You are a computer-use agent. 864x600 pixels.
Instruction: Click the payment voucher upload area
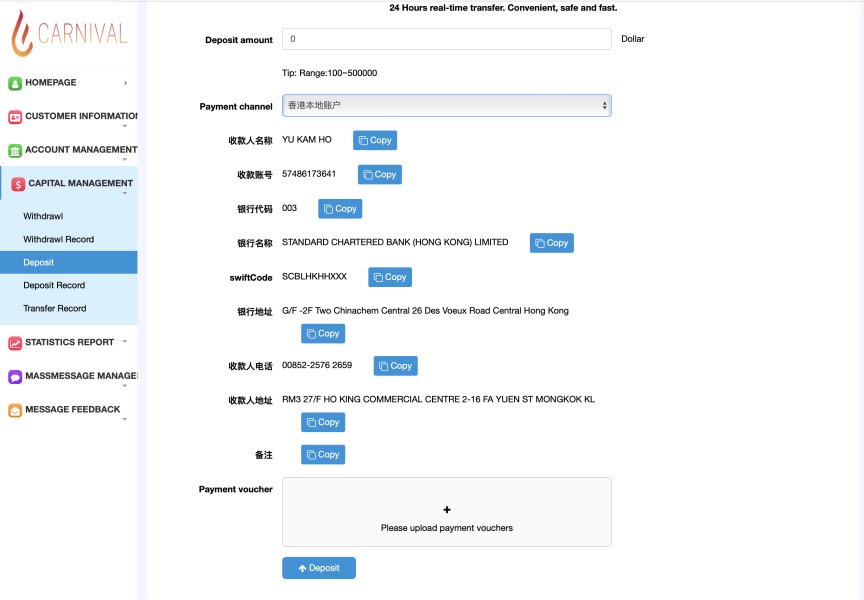[446, 512]
